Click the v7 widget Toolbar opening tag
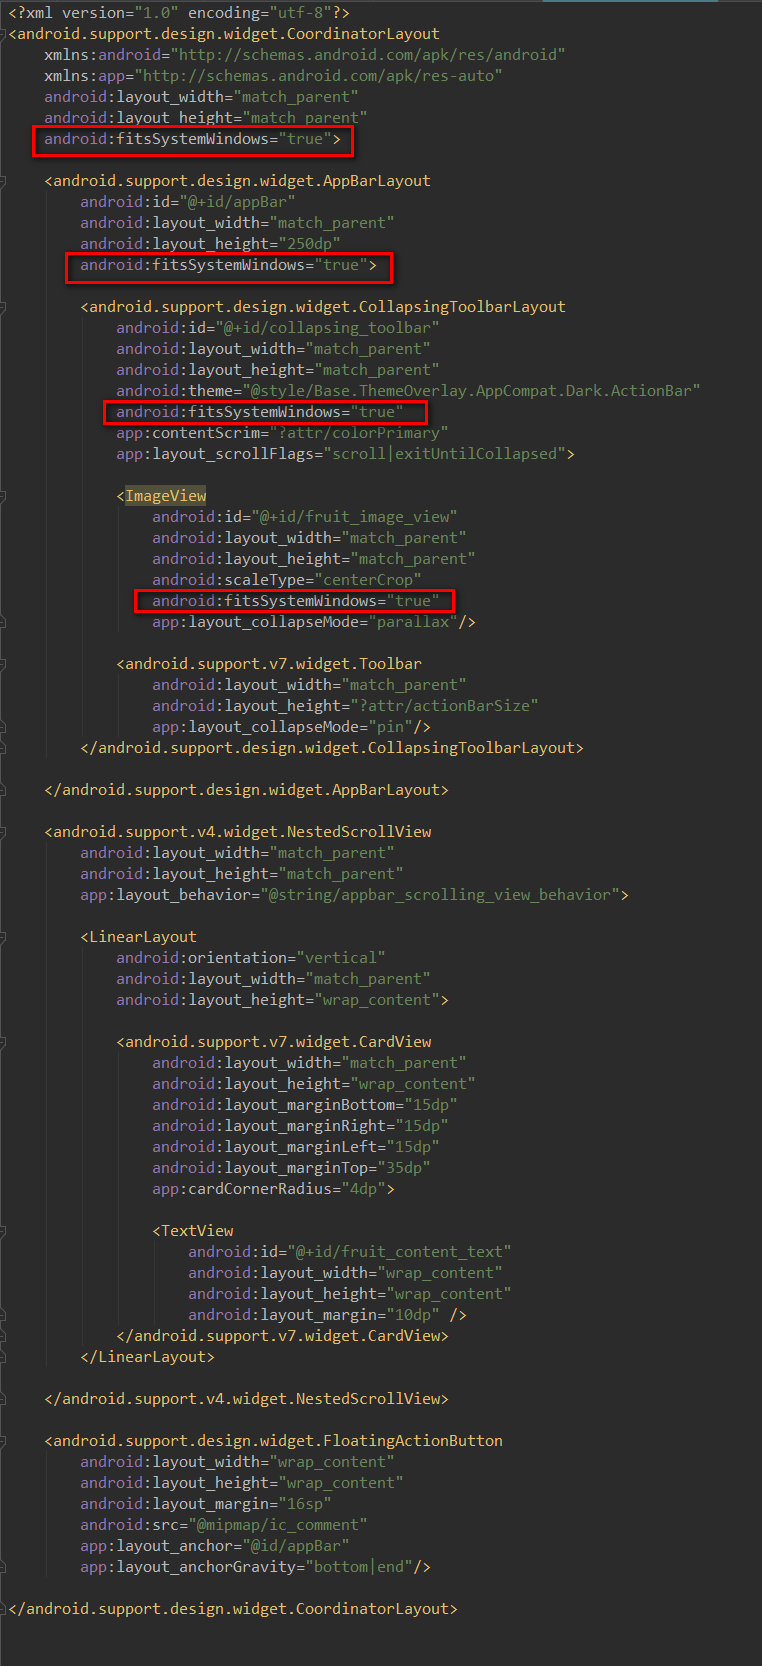Image resolution: width=762 pixels, height=1666 pixels. point(269,664)
